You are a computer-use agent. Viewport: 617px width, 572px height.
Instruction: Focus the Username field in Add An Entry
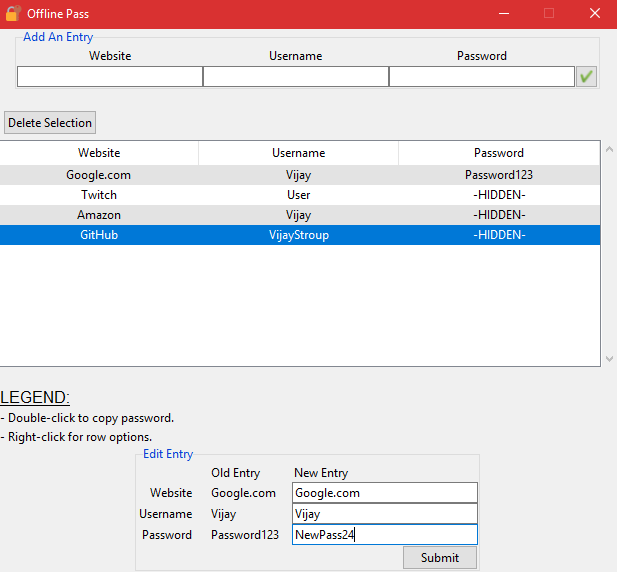click(x=296, y=76)
